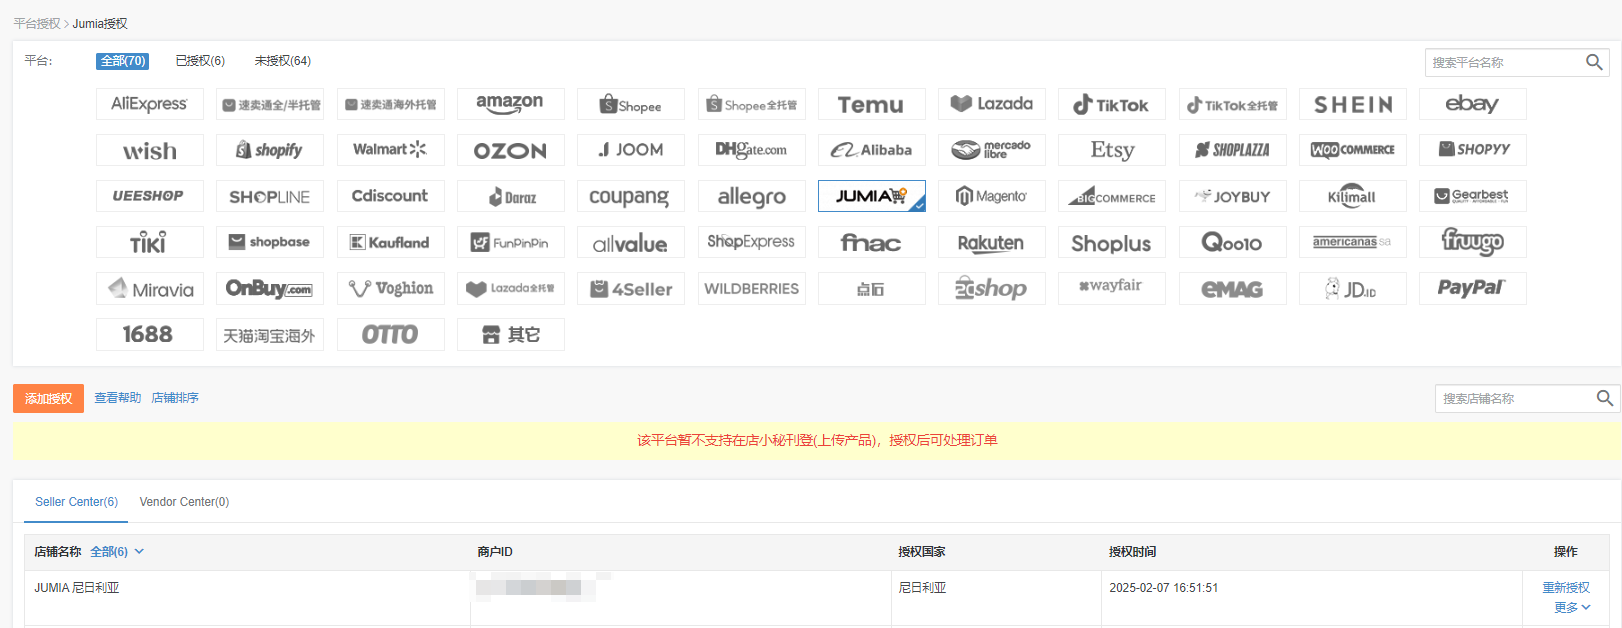The height and width of the screenshot is (628, 1622).
Task: Choose the amazon platform tile
Action: [x=510, y=104]
